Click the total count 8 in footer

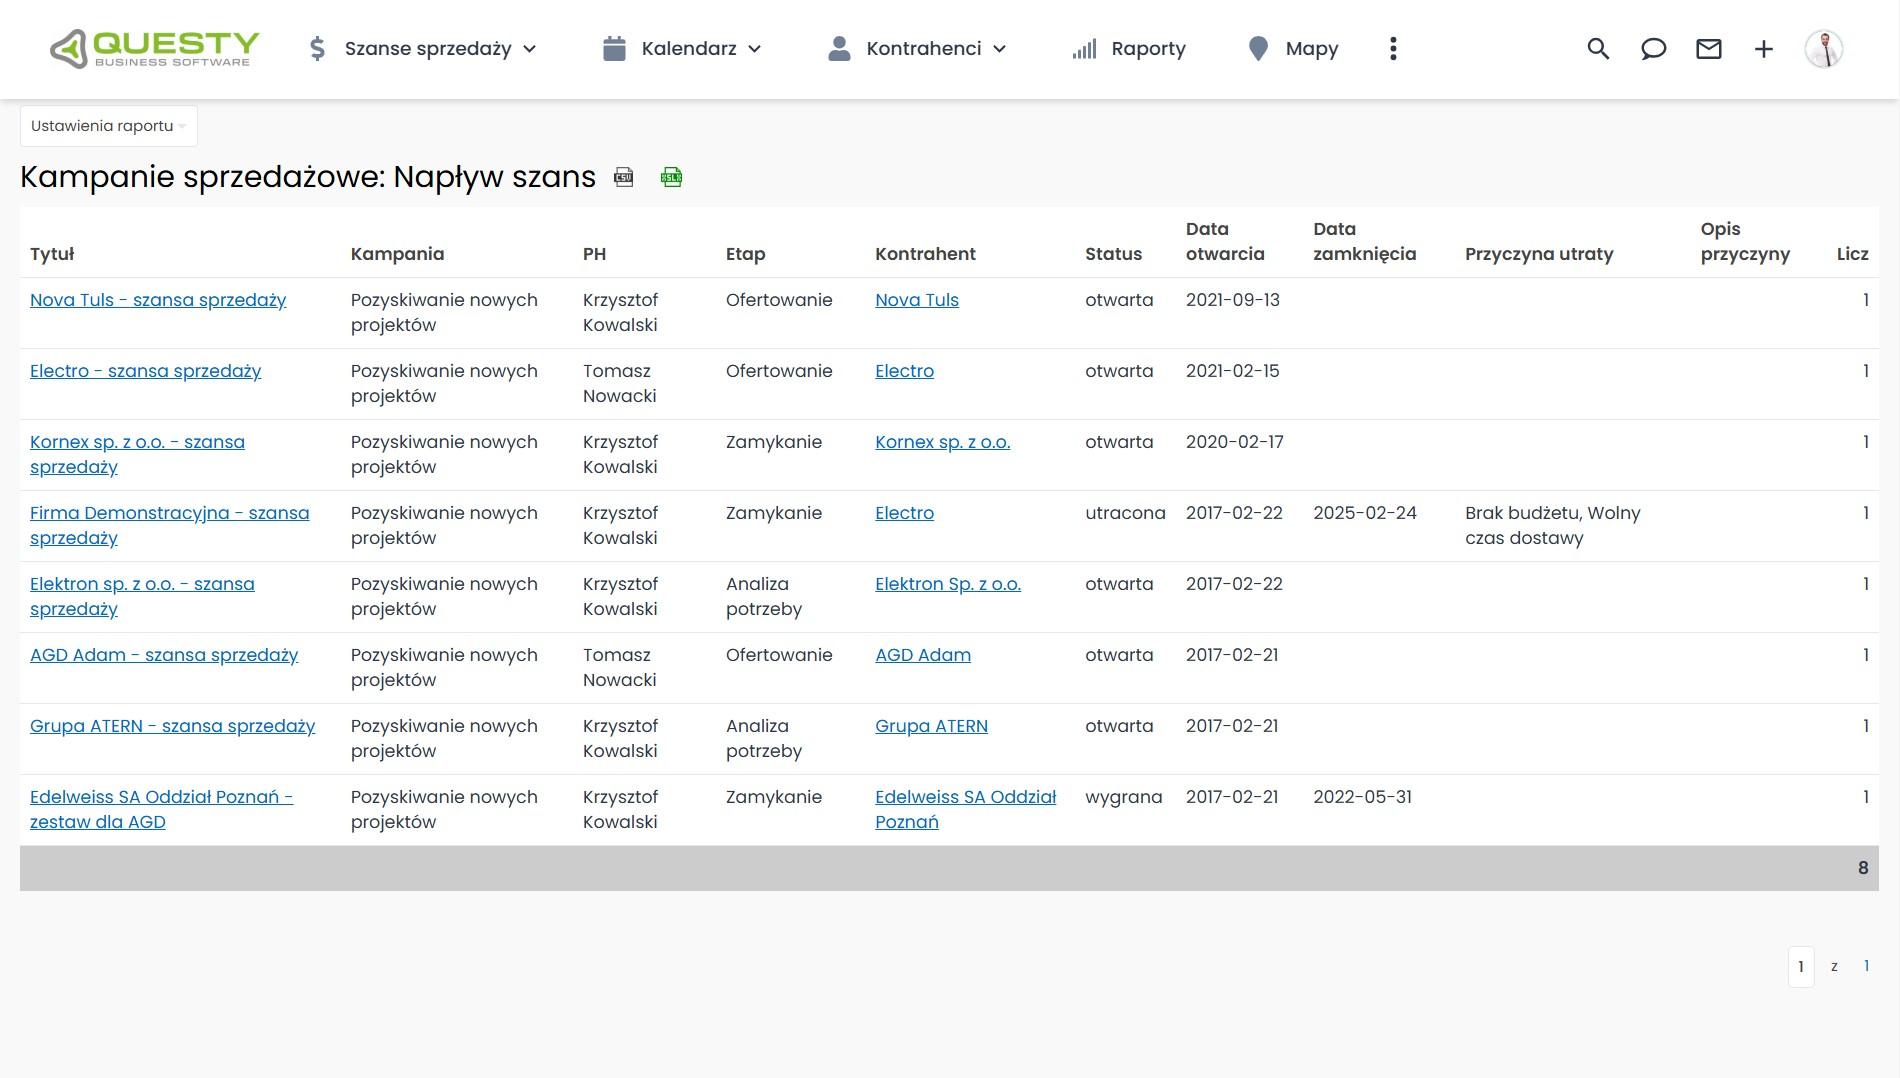tap(1862, 868)
